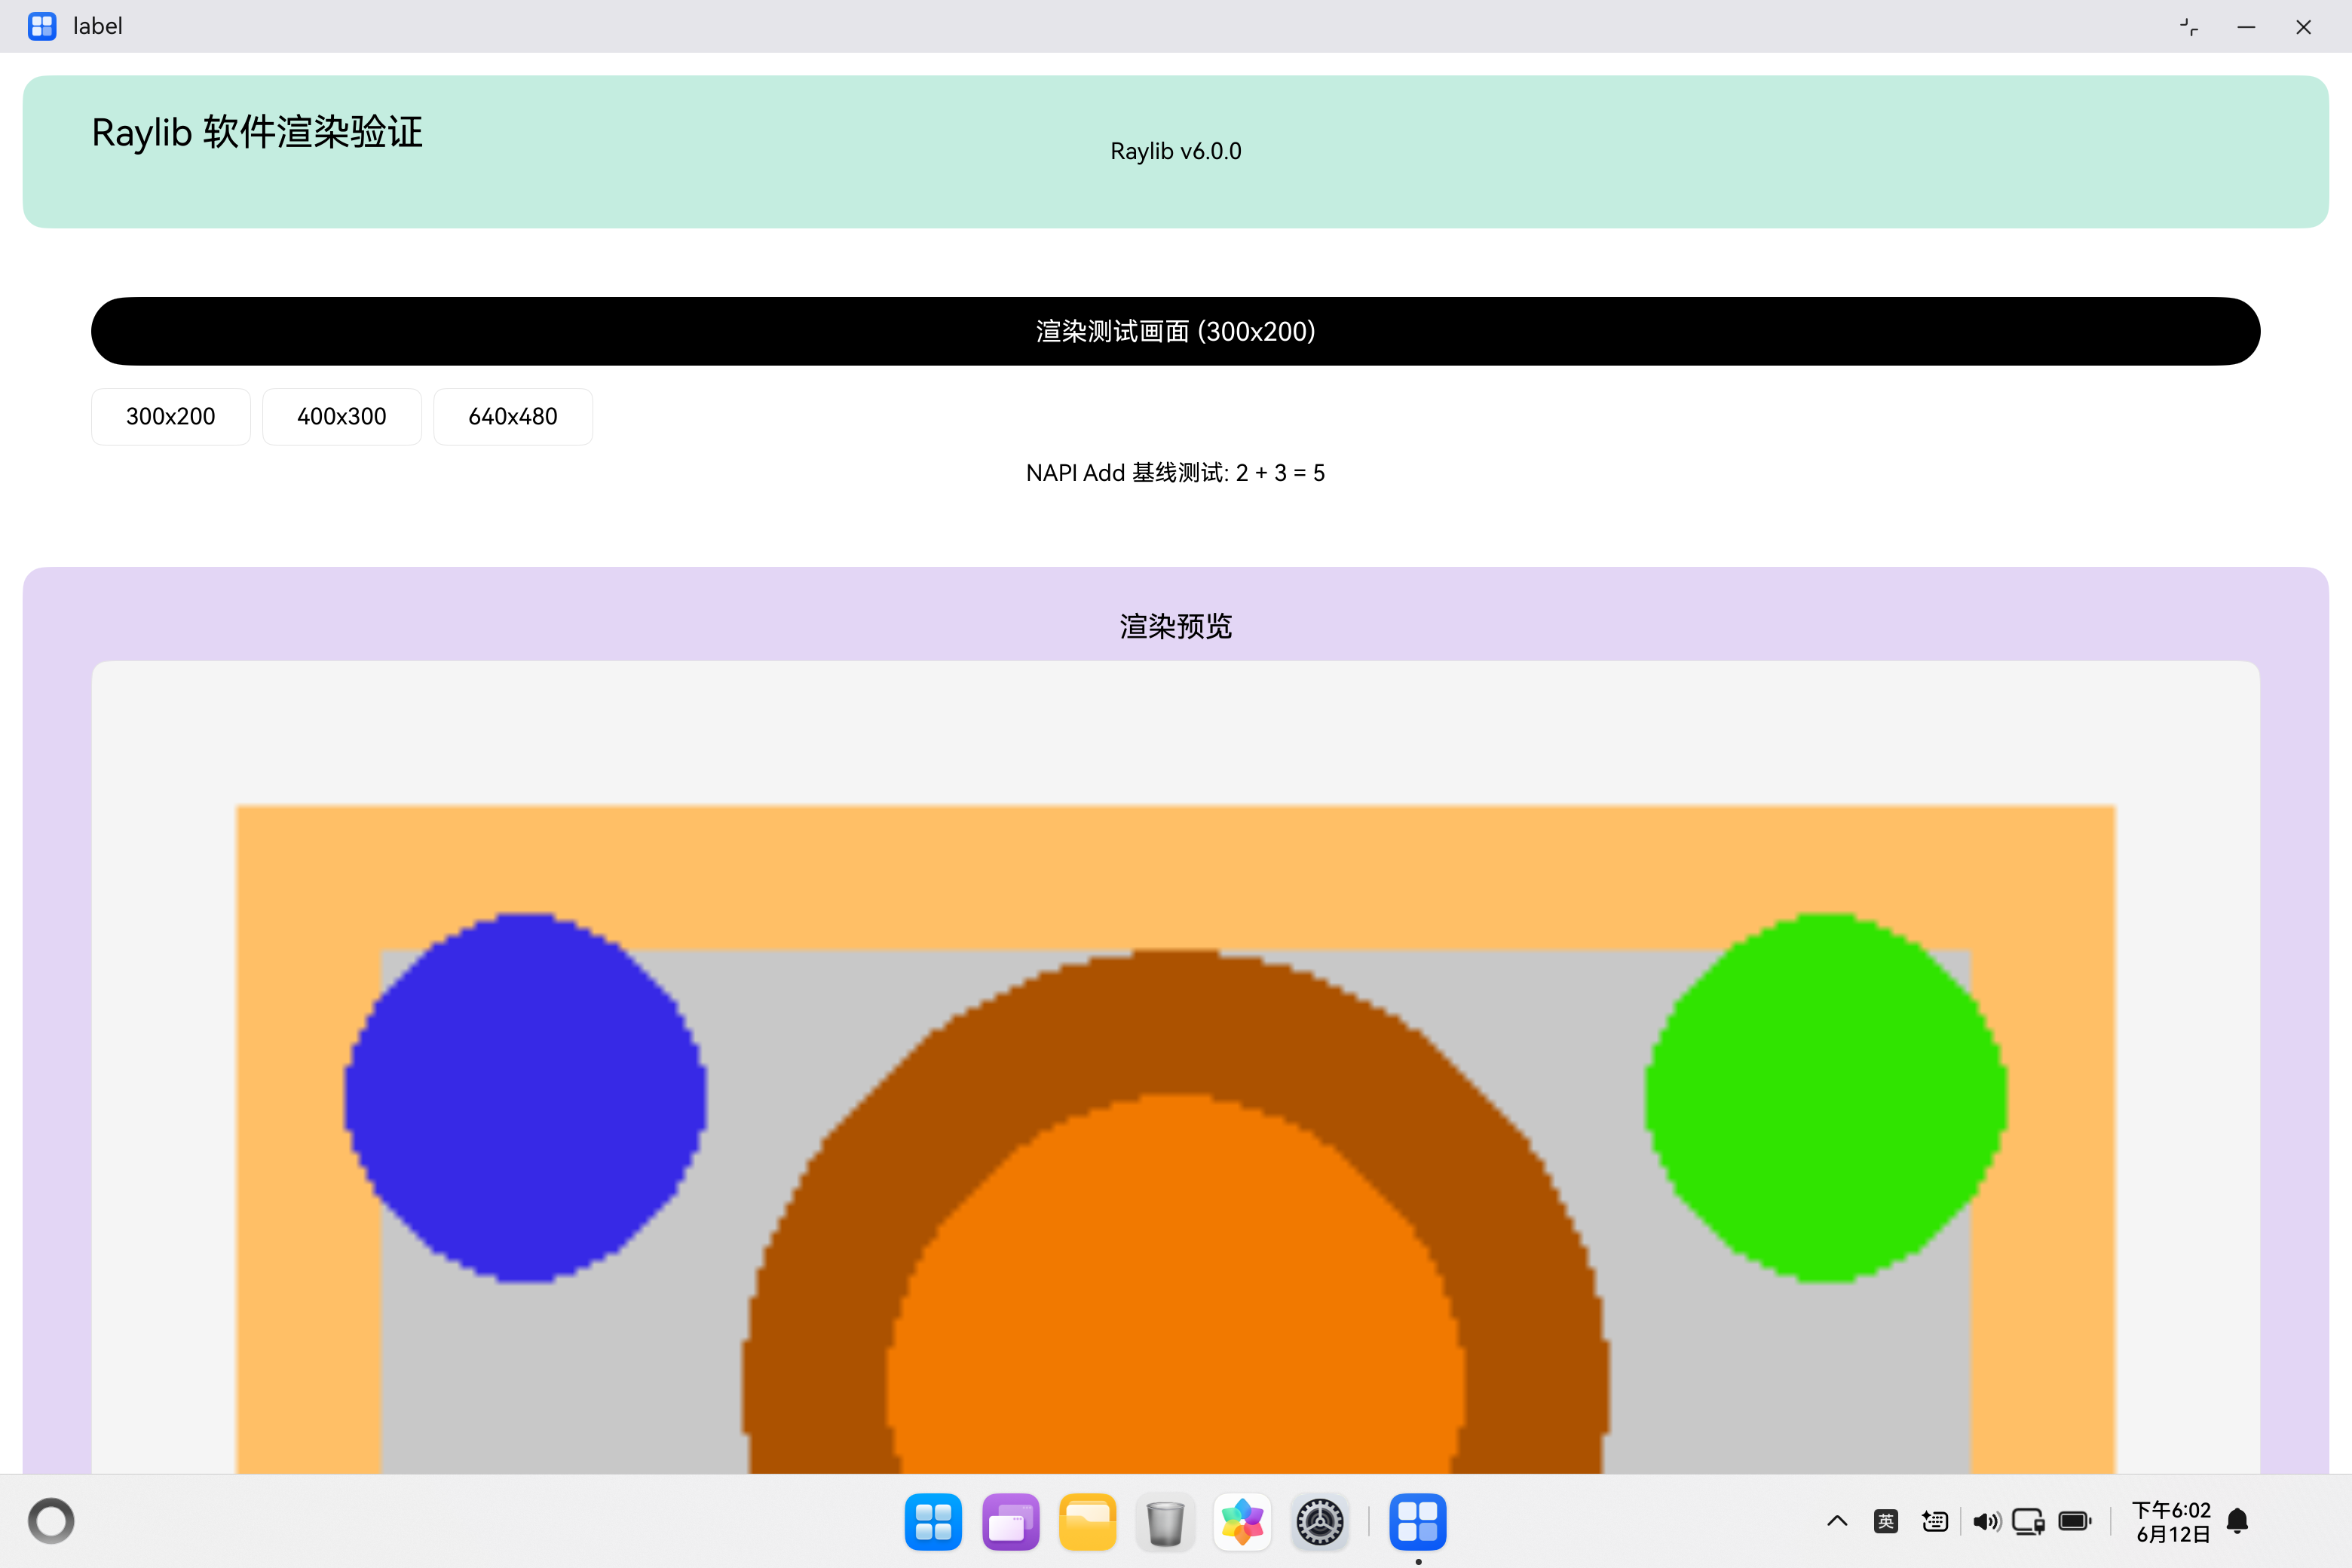Click the "Raylib v6.0.0" version text
The height and width of the screenshot is (1568, 2352).
pos(1176,151)
